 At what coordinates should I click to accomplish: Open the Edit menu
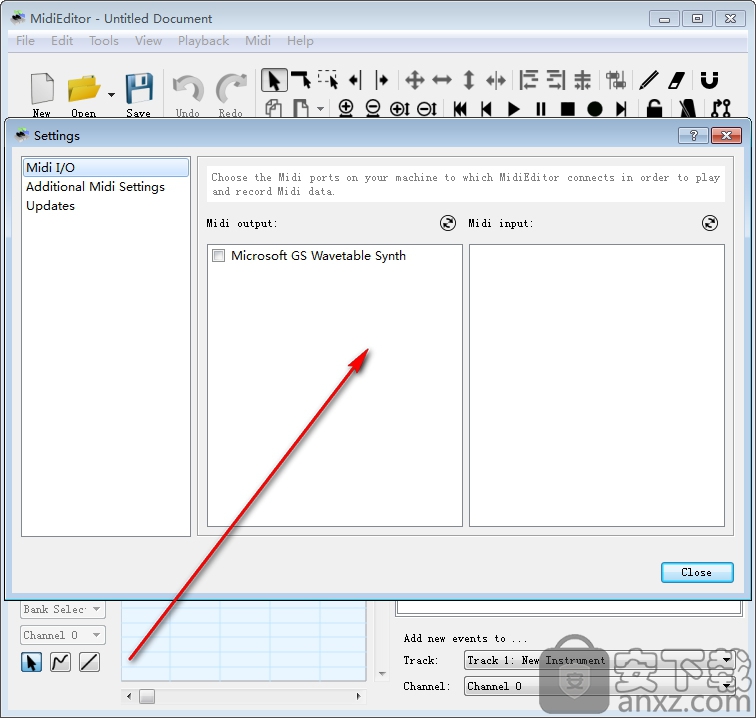(62, 41)
